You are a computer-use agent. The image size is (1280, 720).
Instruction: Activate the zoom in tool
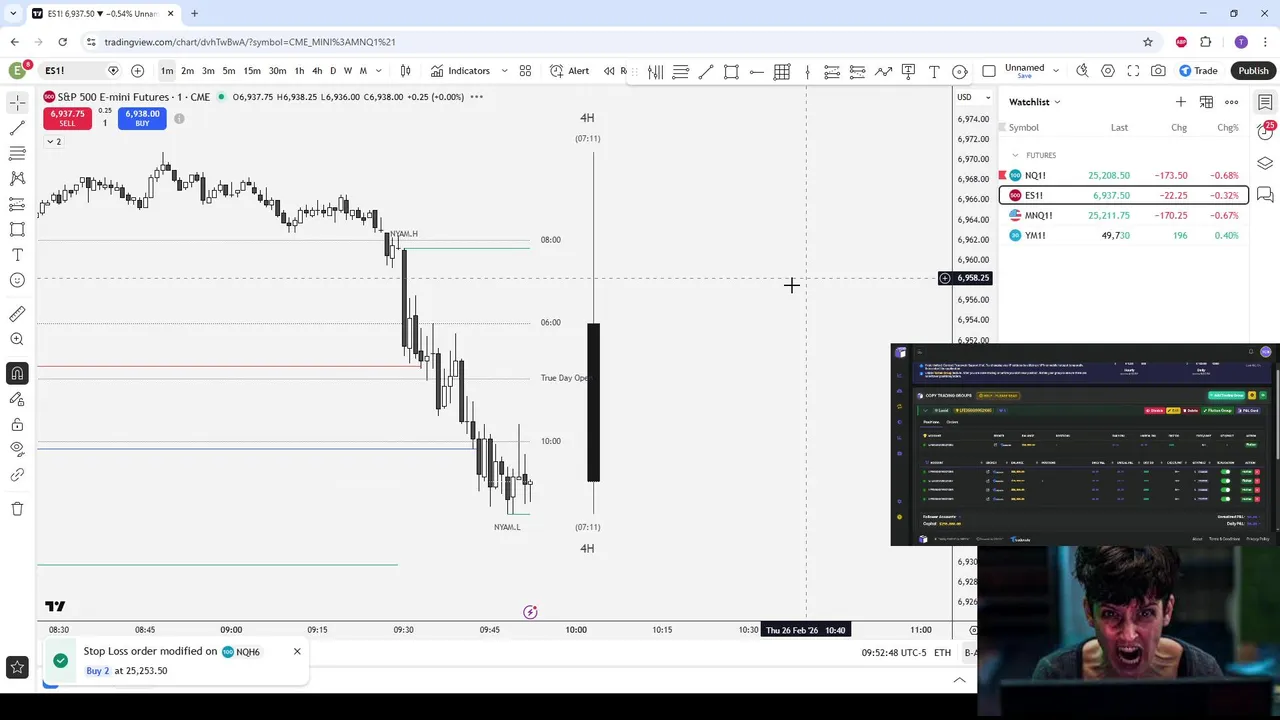[x=17, y=339]
